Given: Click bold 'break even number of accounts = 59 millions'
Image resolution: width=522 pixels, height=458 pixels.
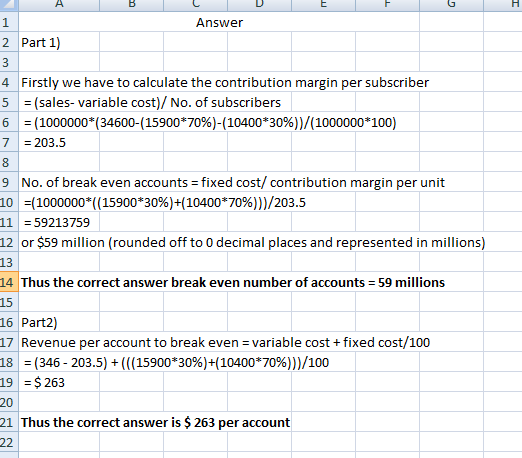Looking at the screenshot, I should [x=308, y=282].
